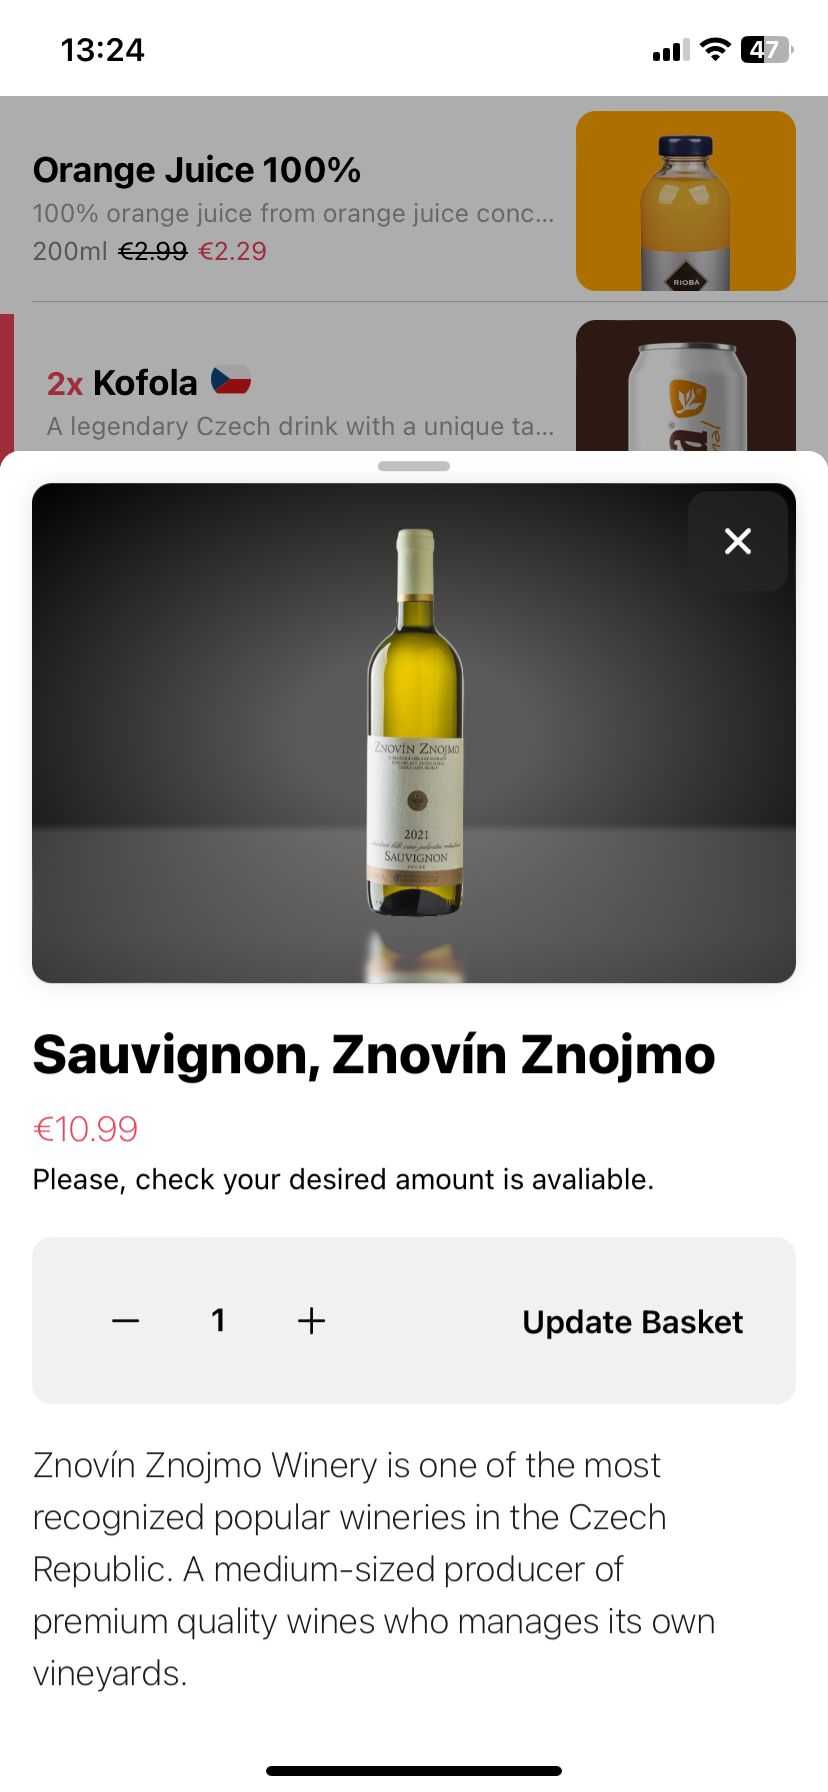Tap the Wi-Fi status icon
The width and height of the screenshot is (828, 1792).
pos(714,50)
